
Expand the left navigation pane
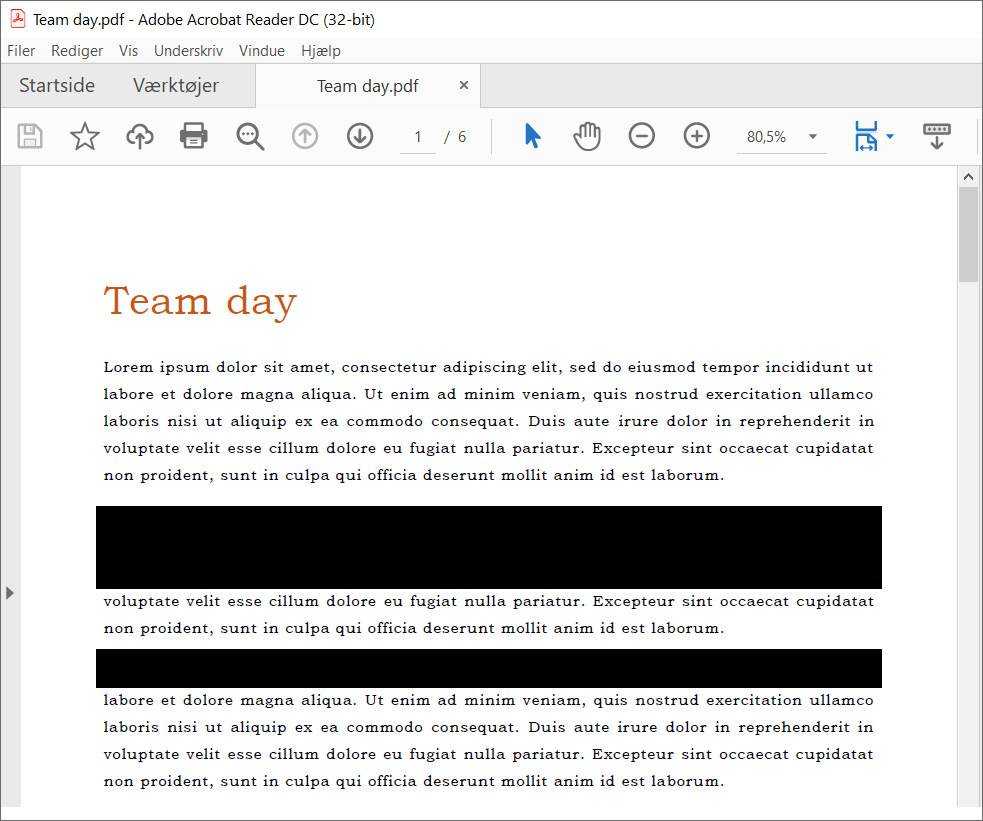click(10, 593)
